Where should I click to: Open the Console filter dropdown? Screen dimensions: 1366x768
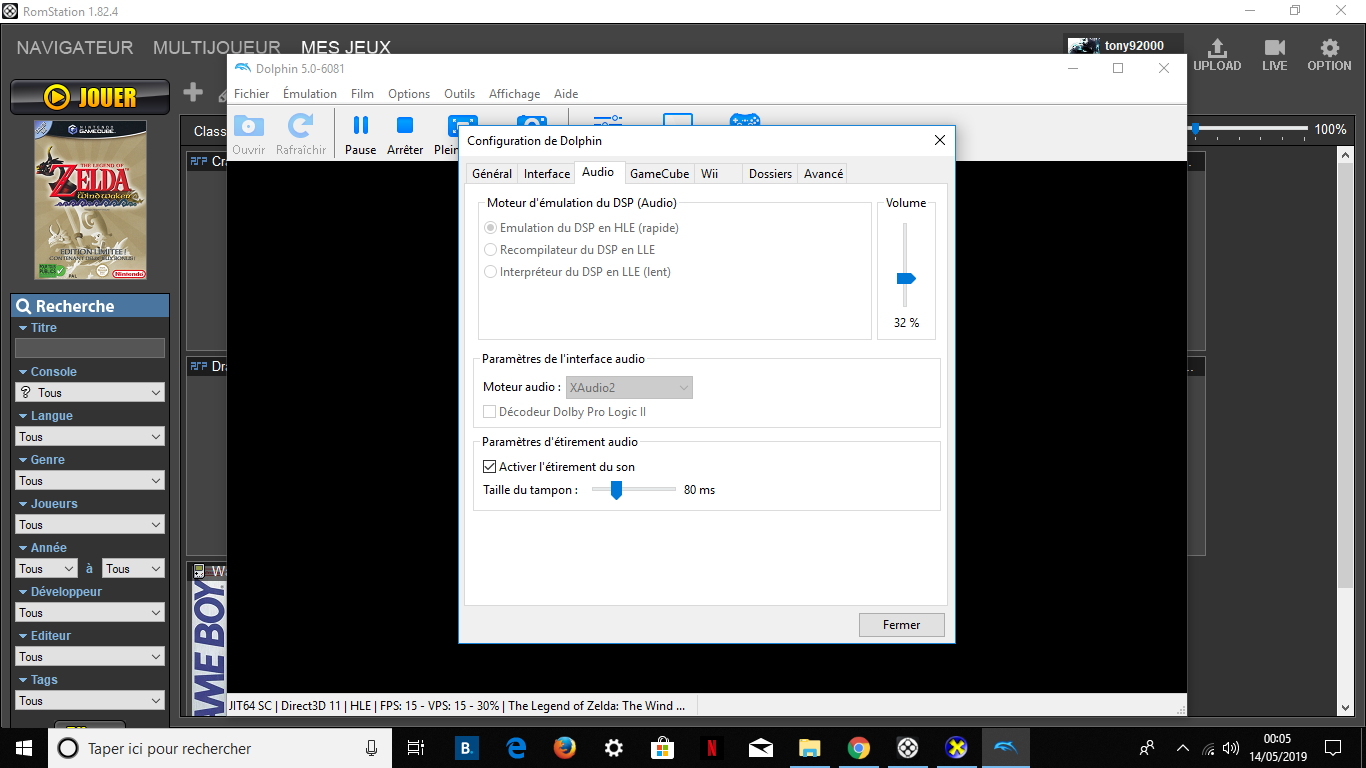[90, 393]
